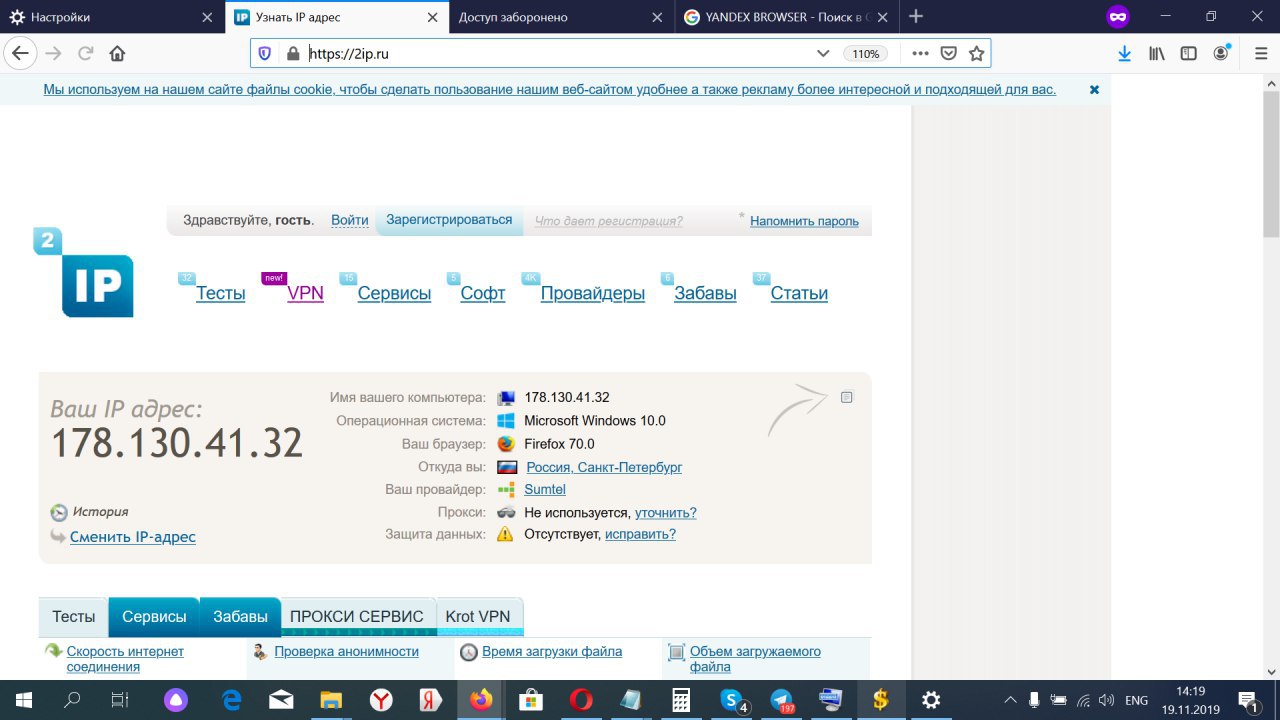Select the ПРОКСИ СЕРВИС tab

click(x=357, y=617)
